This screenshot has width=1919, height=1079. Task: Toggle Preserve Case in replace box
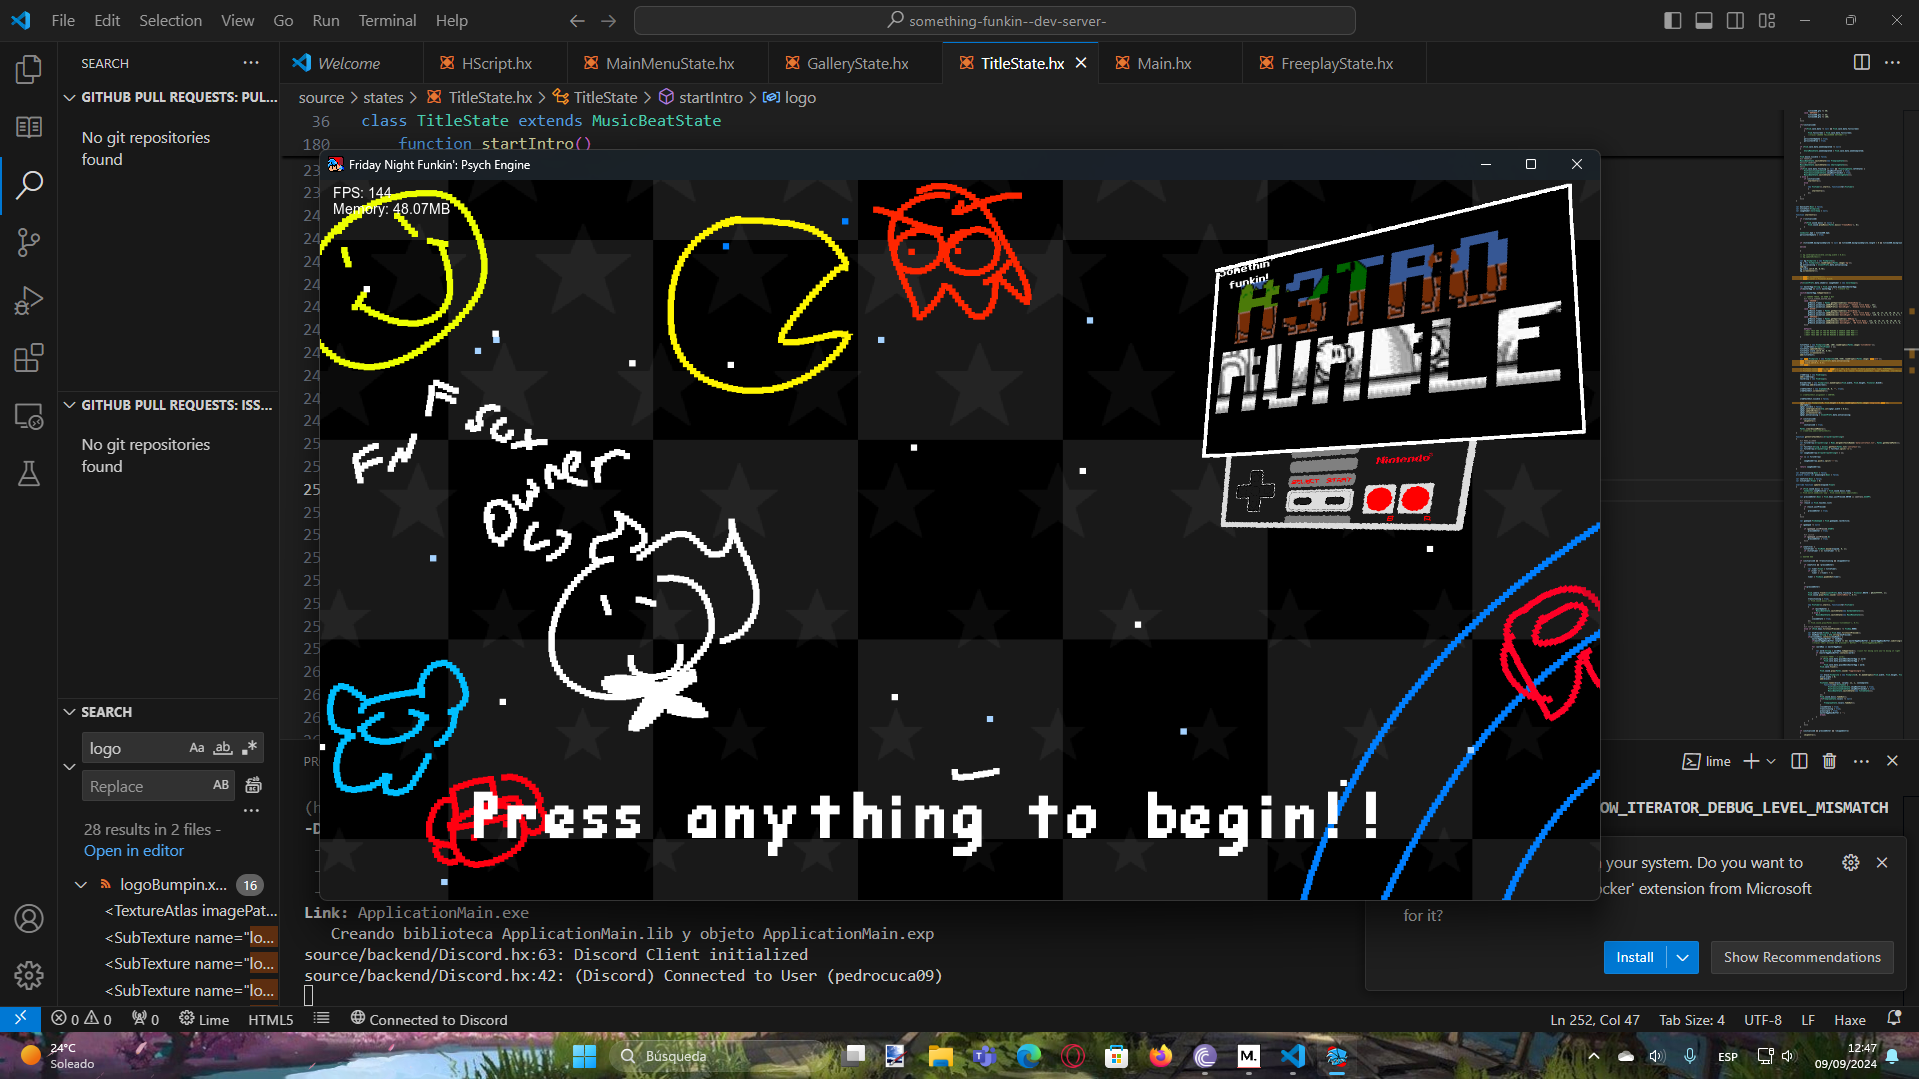(221, 786)
